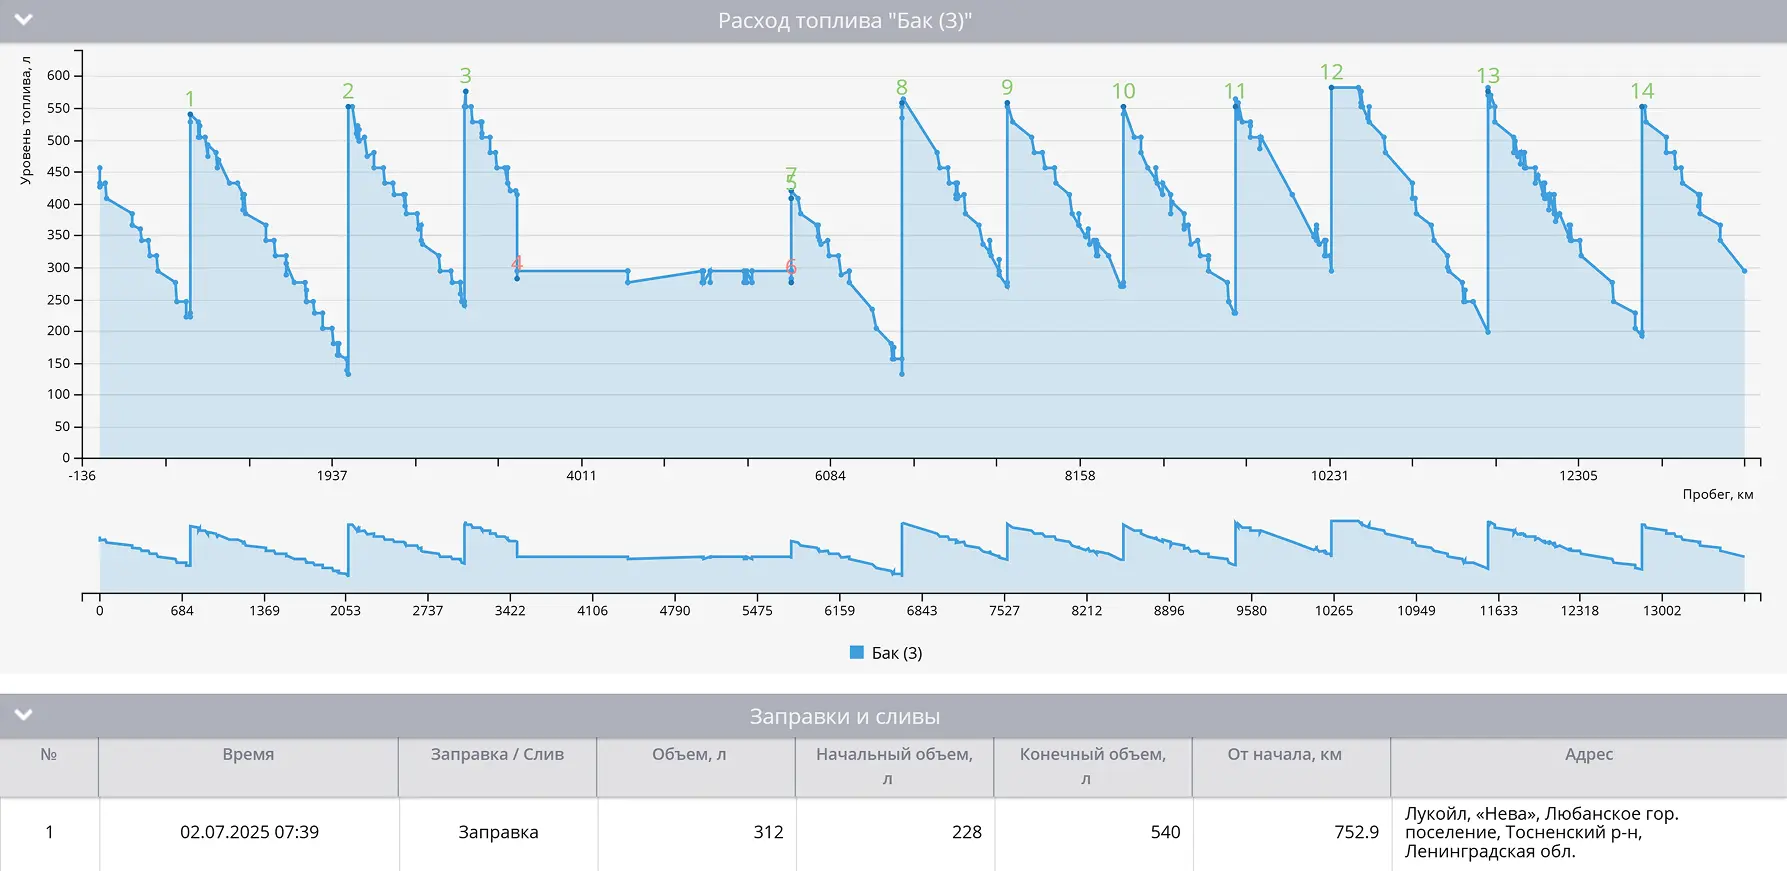Click the overview mini-chart navigator
The height and width of the screenshot is (871, 1787).
pyautogui.click(x=920, y=555)
